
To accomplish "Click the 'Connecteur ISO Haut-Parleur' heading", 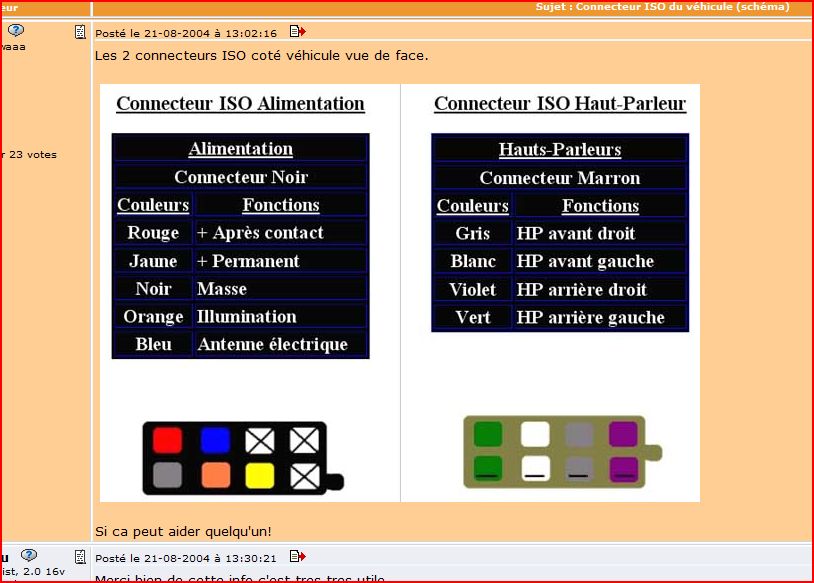I will tap(560, 104).
